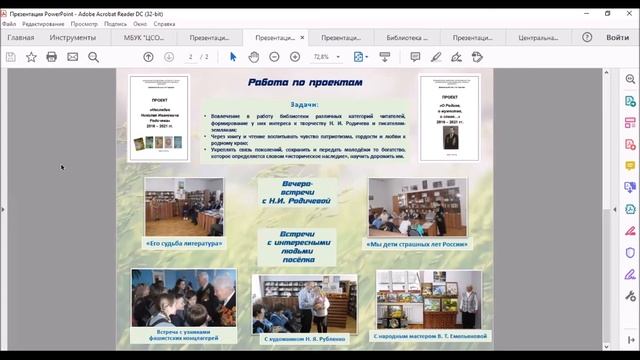The height and width of the screenshot is (360, 640).
Task: Go to previous page with the up arrow
Action: [x=148, y=57]
